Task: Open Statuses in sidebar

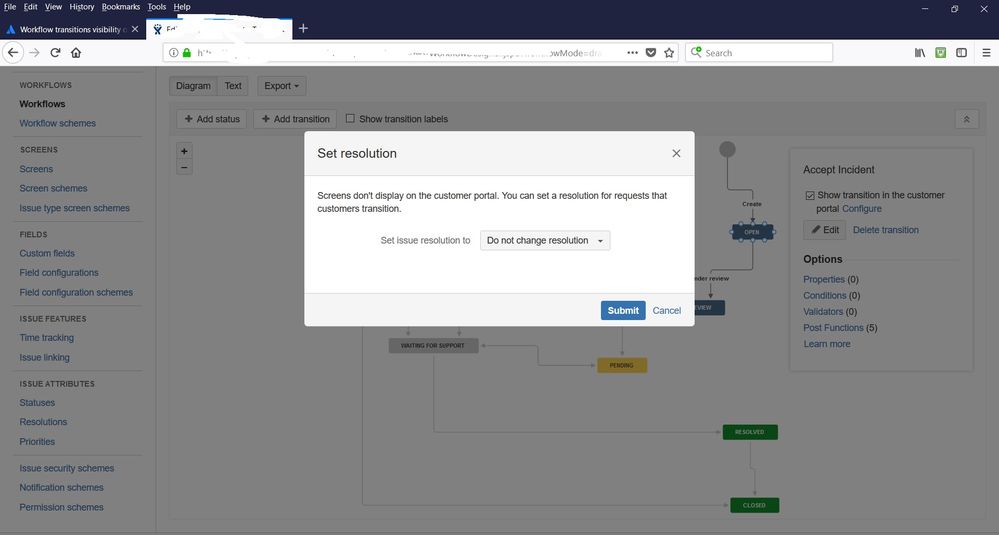Action: click(37, 403)
